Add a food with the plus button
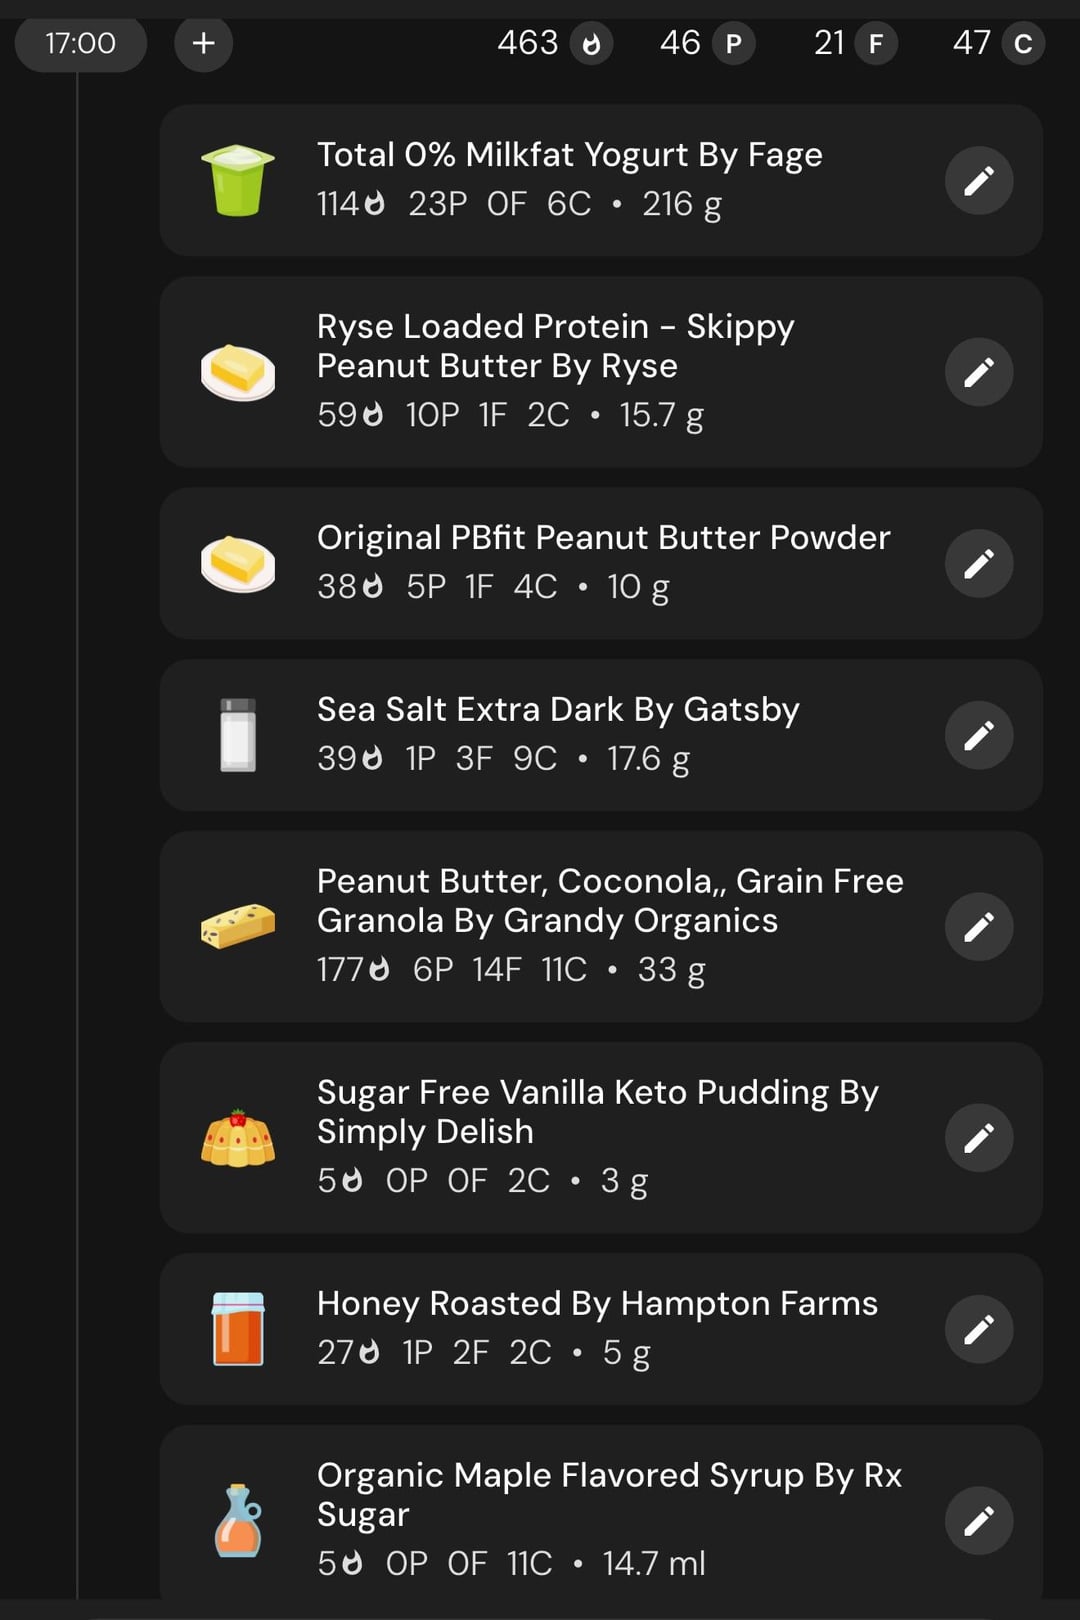 [204, 43]
